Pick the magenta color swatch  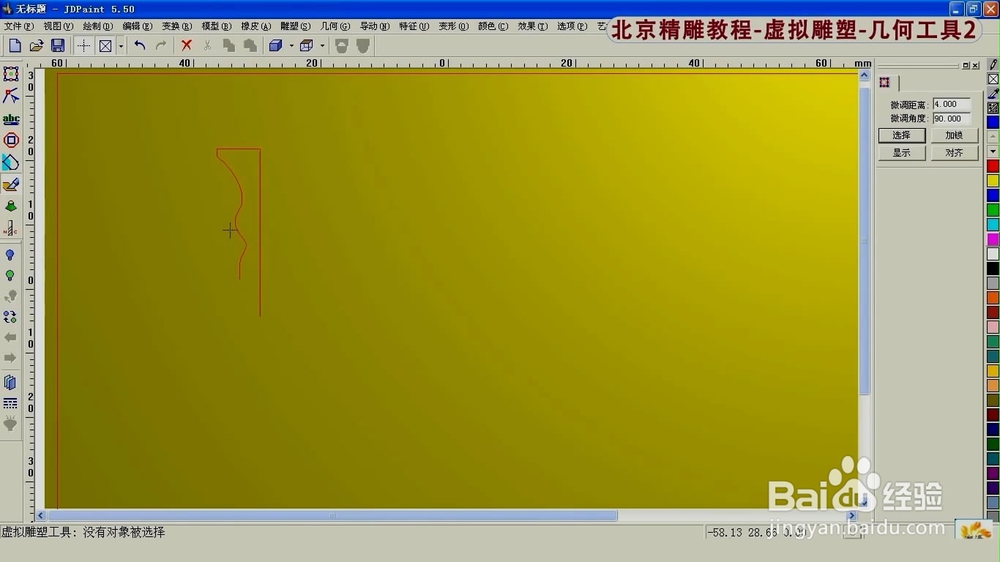click(x=993, y=239)
